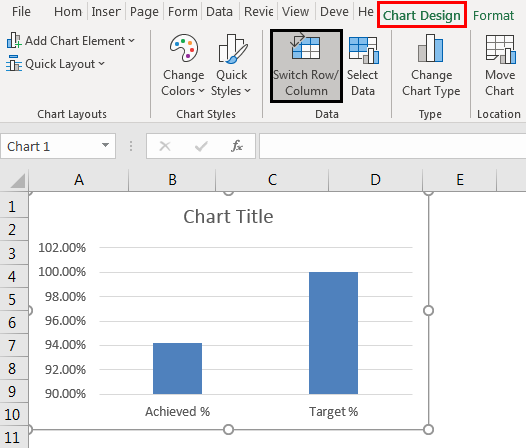The width and height of the screenshot is (526, 448).
Task: Select the Target % bar in chart
Action: pyautogui.click(x=333, y=333)
